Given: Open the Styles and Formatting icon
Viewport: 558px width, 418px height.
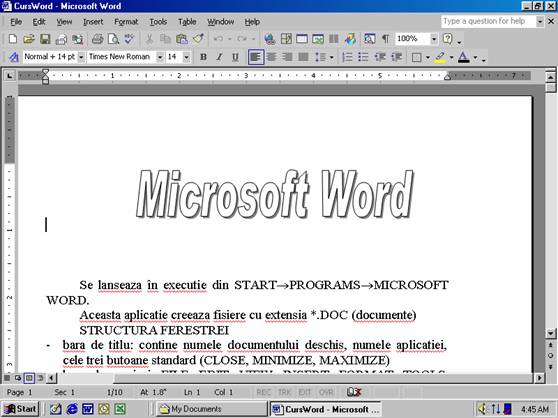Looking at the screenshot, I should pyautogui.click(x=14, y=57).
